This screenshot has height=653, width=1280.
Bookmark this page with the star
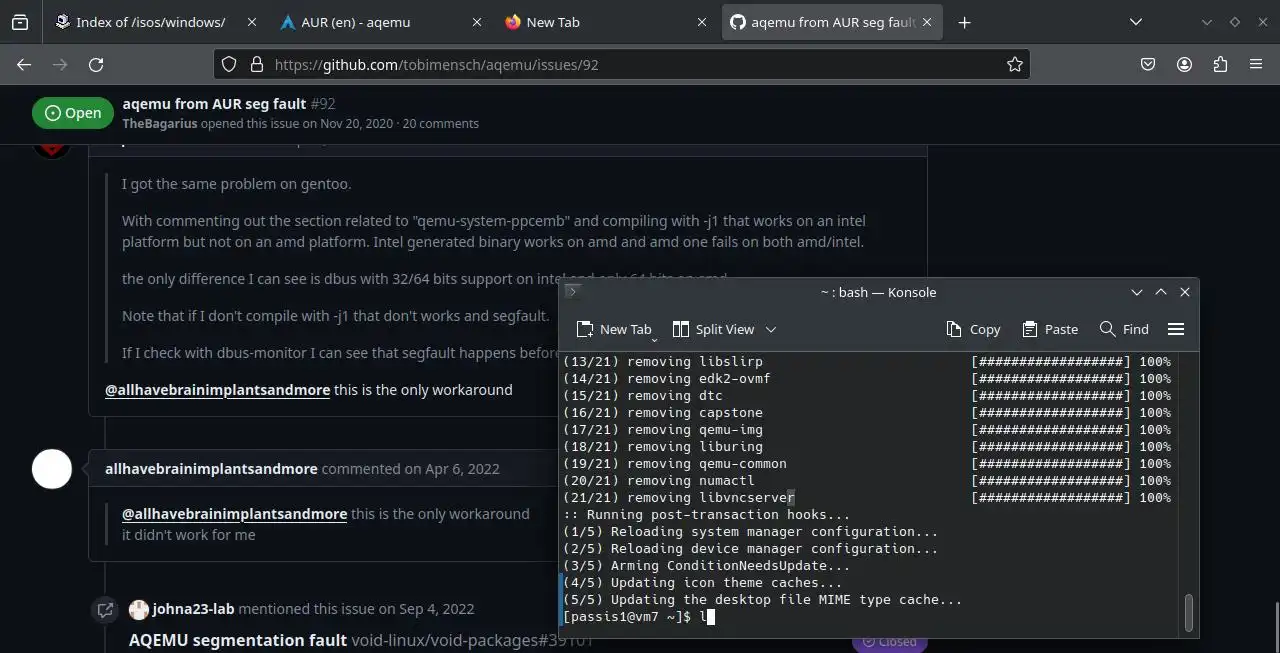pyautogui.click(x=1014, y=64)
